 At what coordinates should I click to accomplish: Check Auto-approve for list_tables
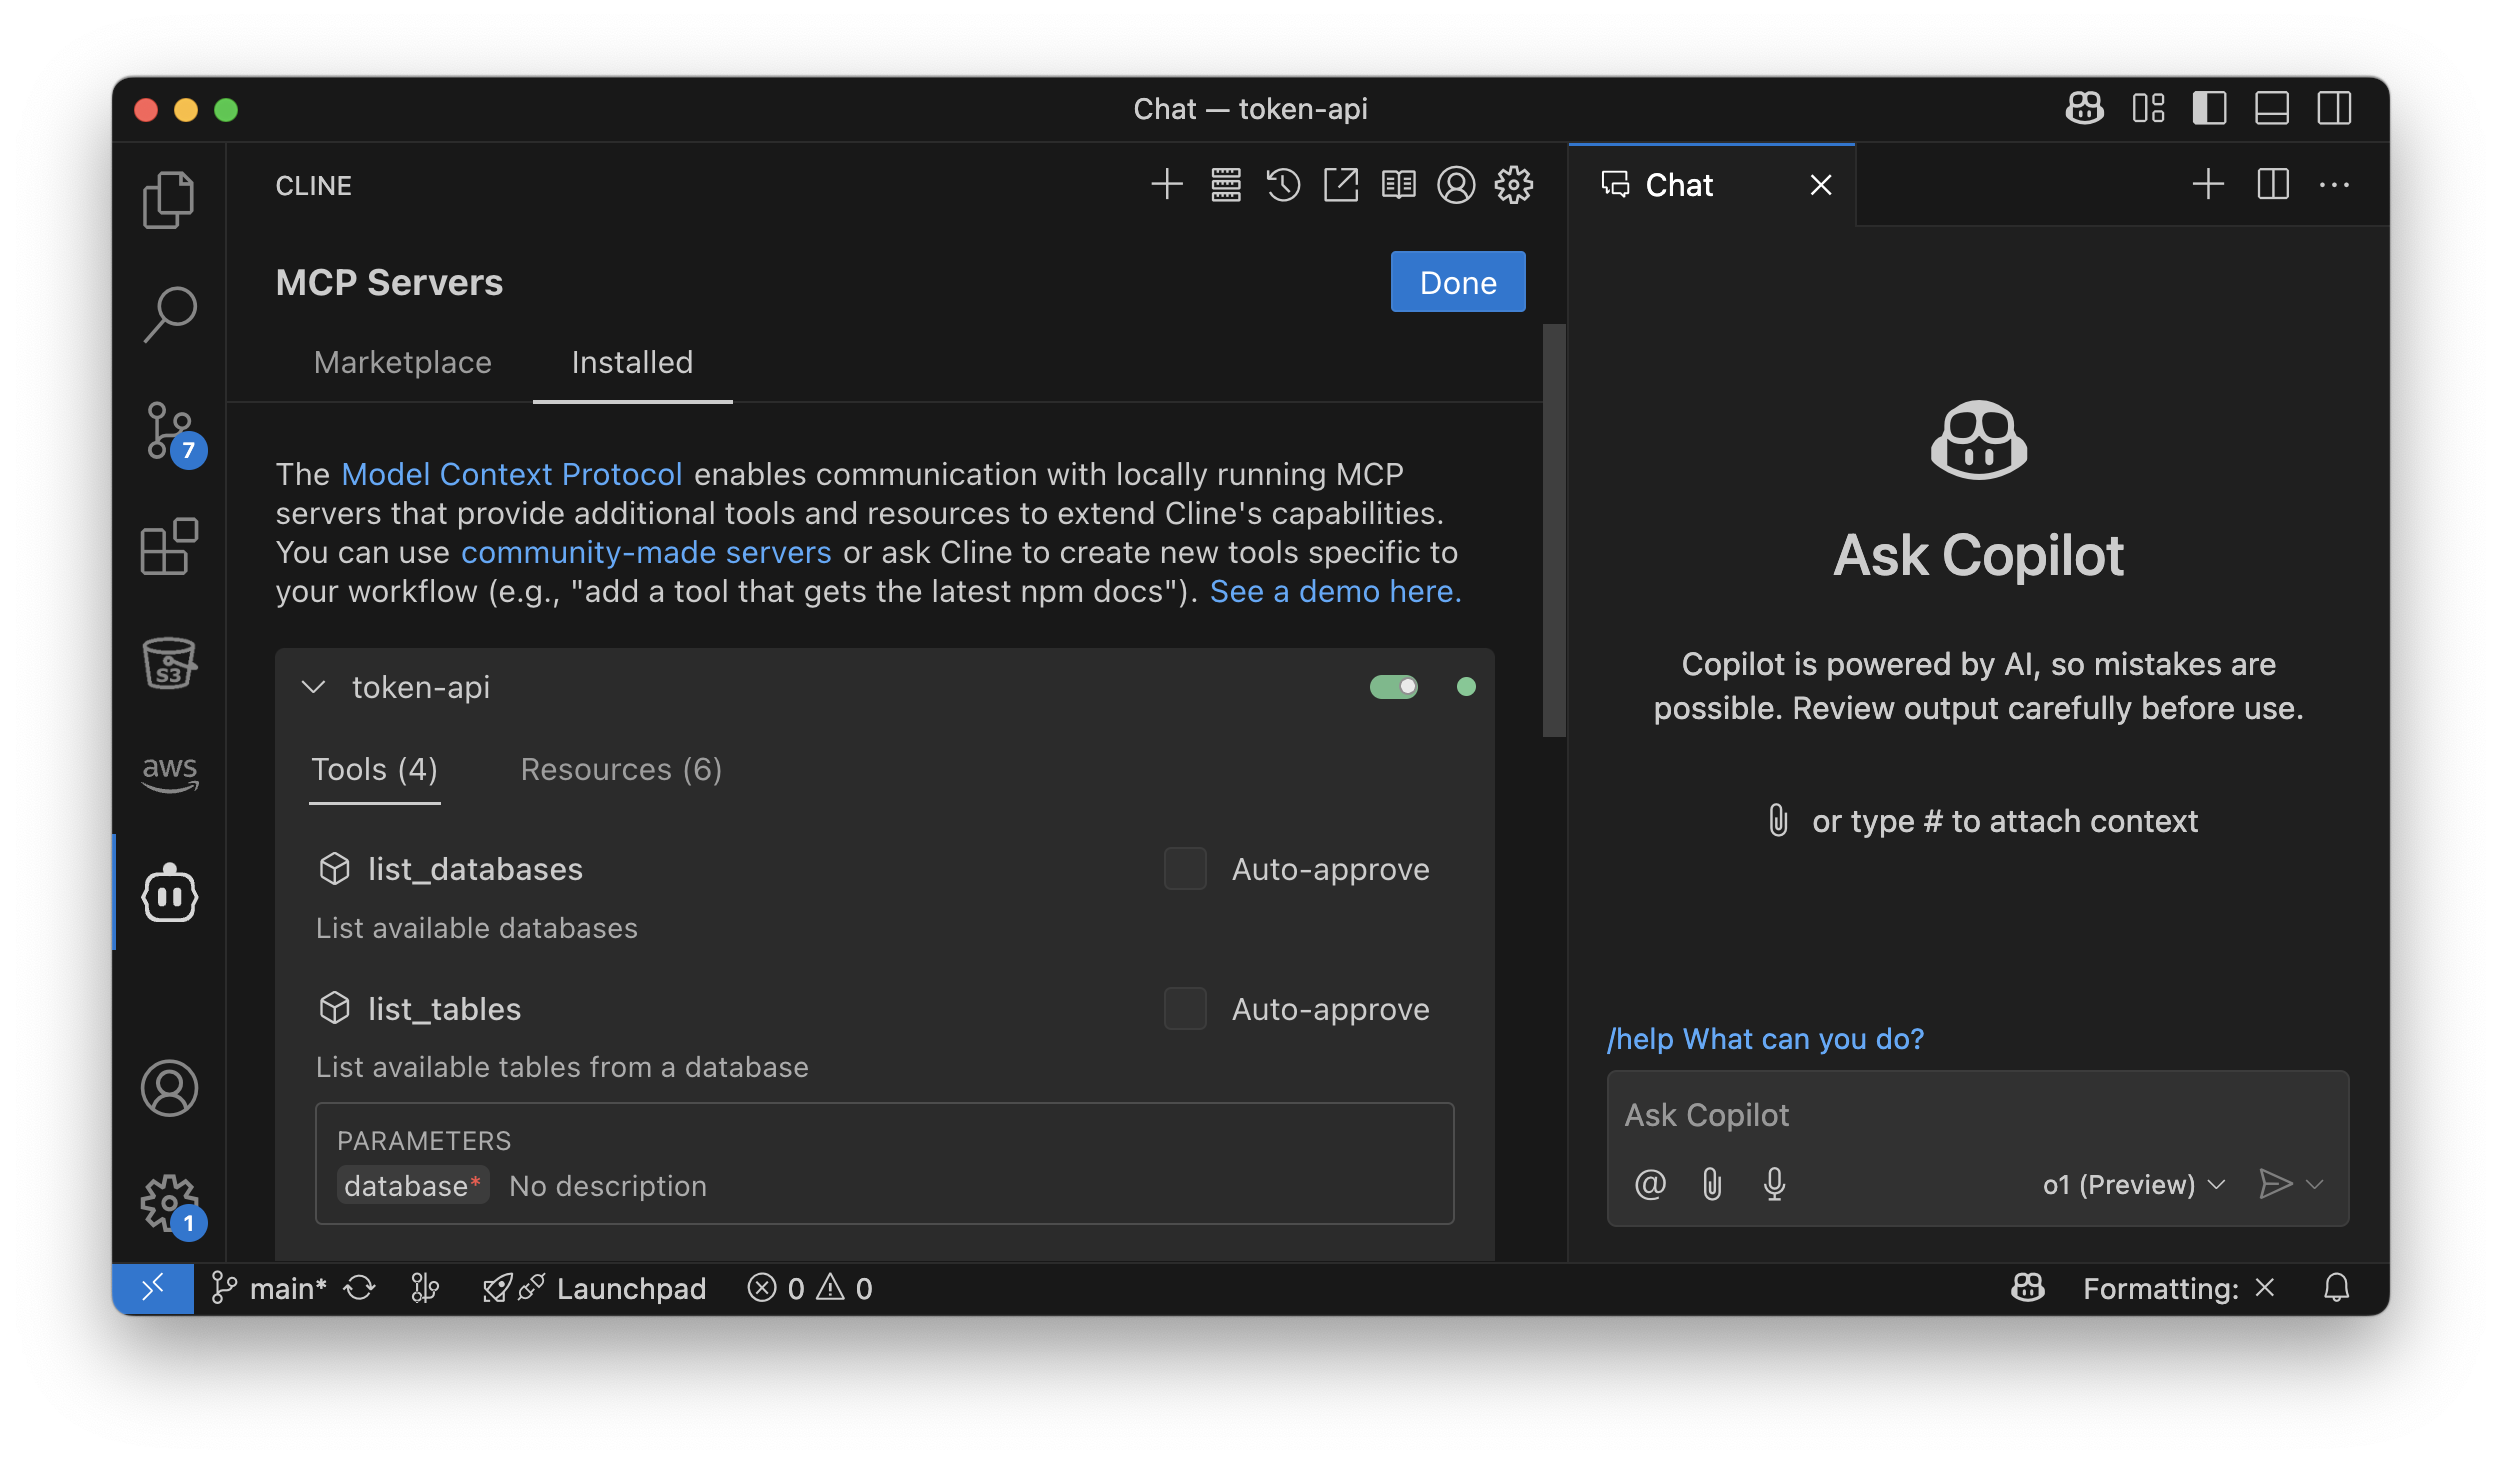click(x=1185, y=1009)
